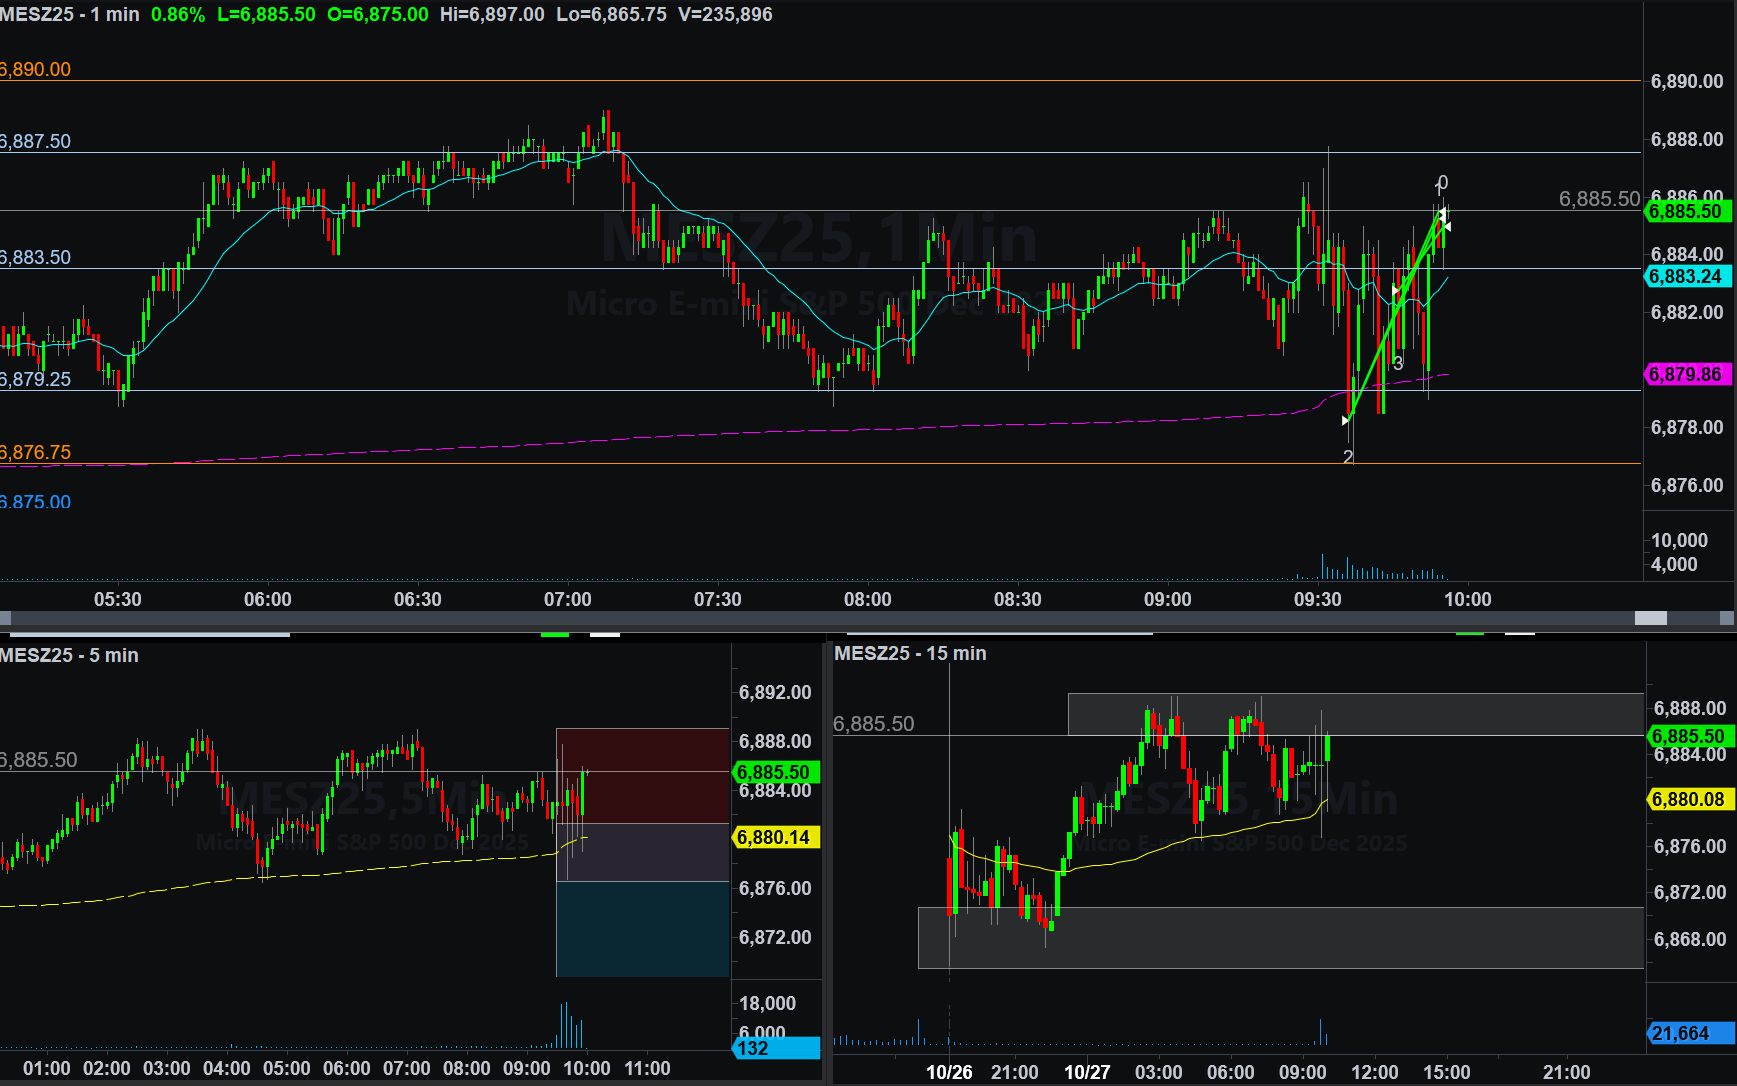Click the MESZ25 - 5 min chart title
Image resolution: width=1737 pixels, height=1086 pixels.
point(70,656)
